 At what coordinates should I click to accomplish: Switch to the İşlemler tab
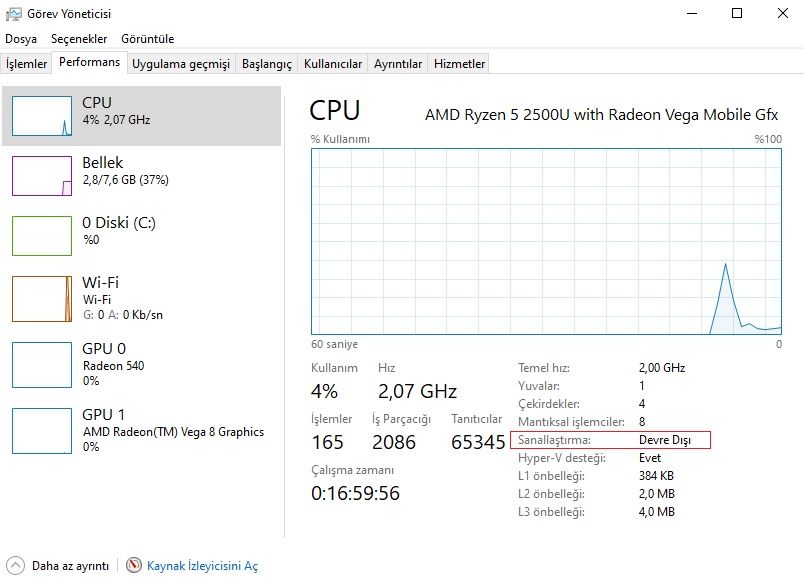(27, 64)
